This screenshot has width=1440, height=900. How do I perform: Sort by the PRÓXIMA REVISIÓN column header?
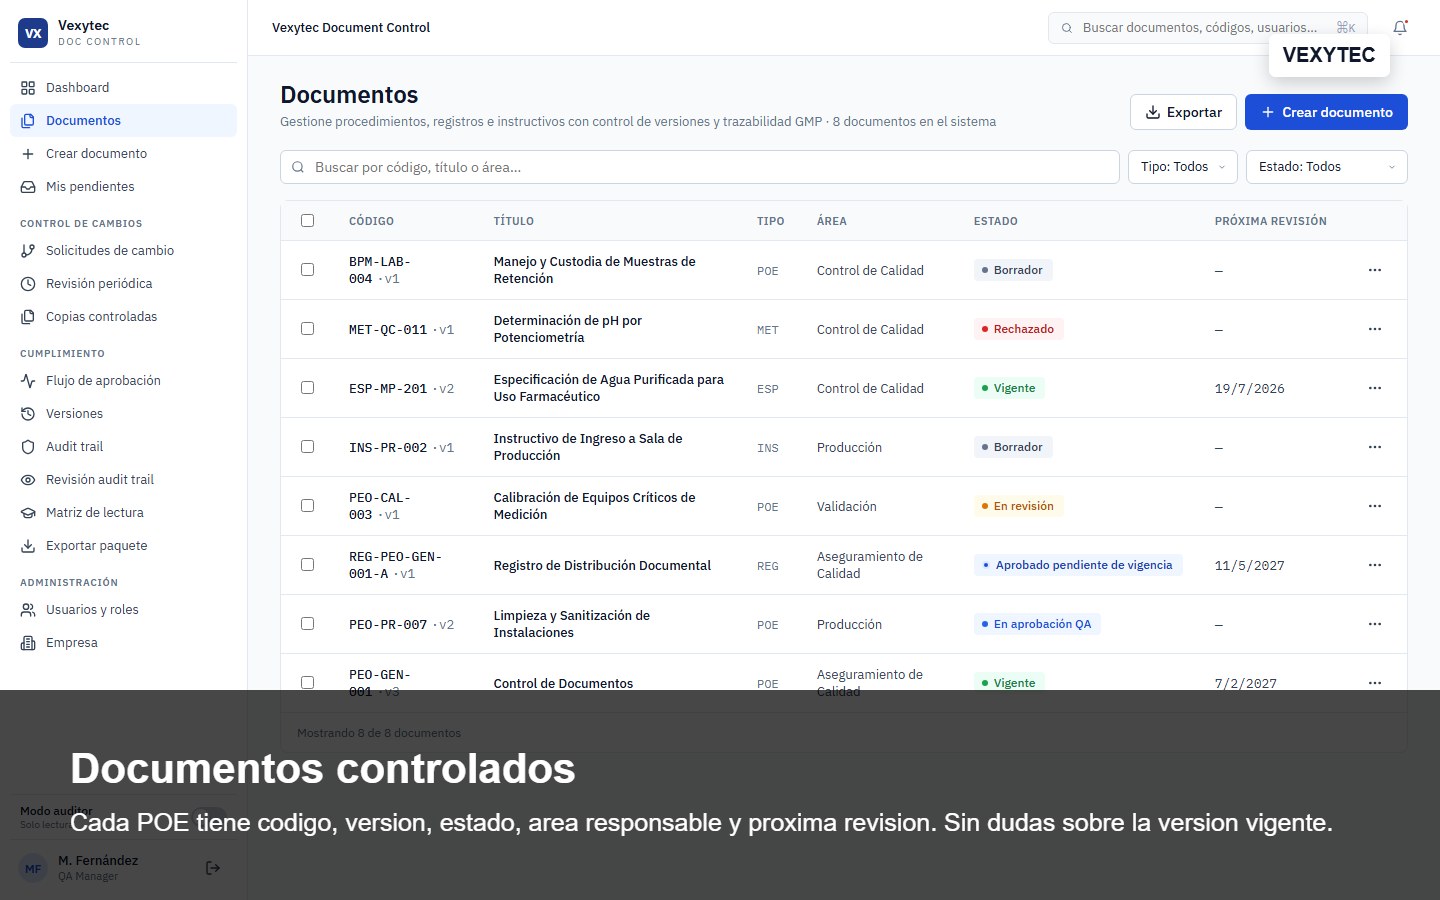point(1270,221)
